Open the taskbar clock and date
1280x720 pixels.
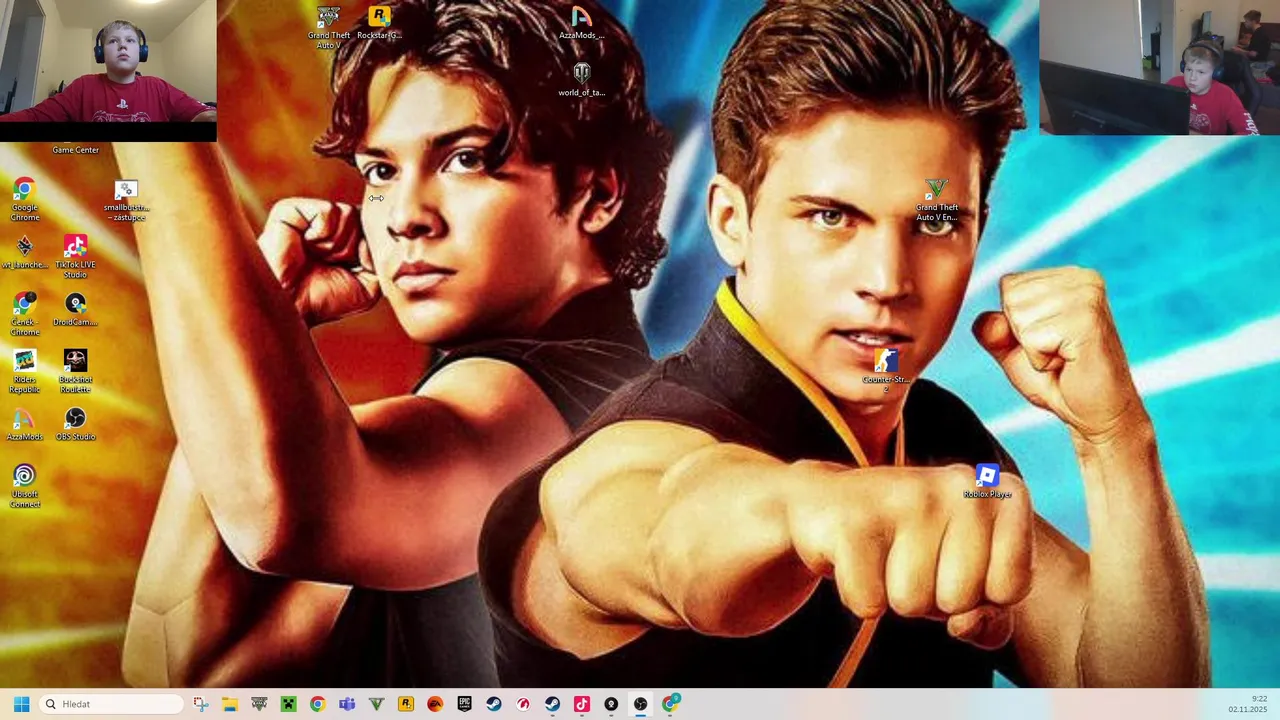[x=1248, y=704]
